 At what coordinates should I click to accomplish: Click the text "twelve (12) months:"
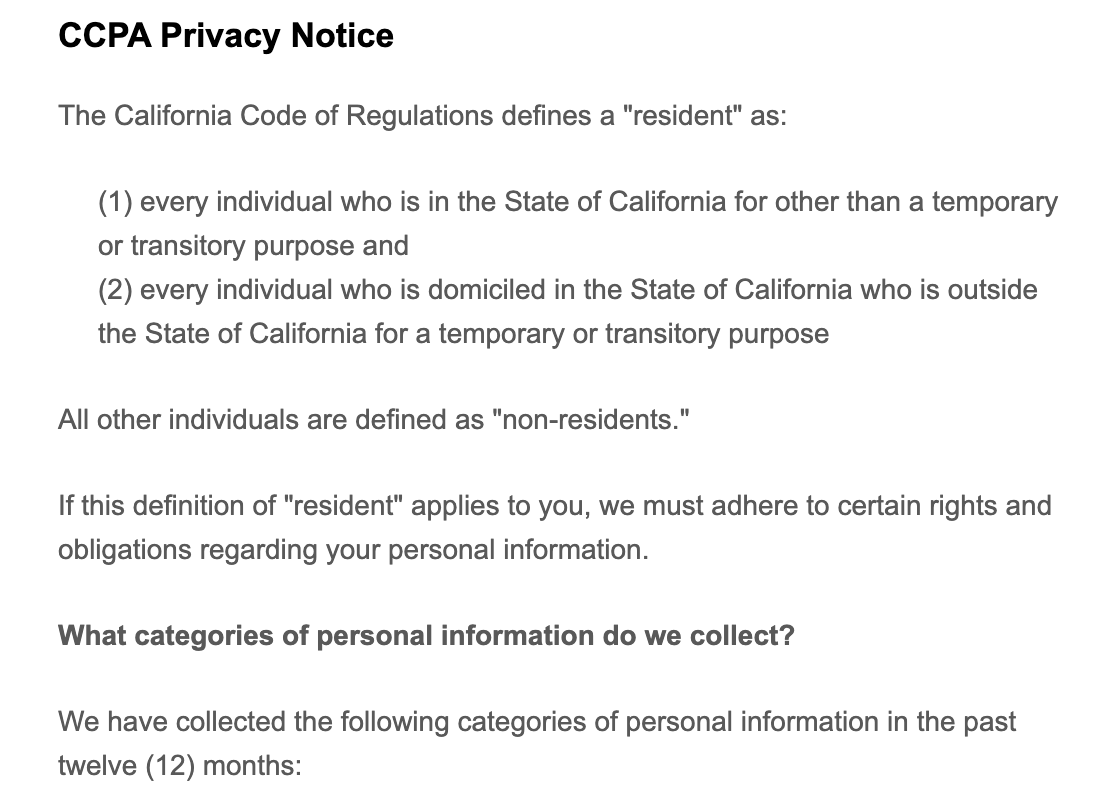(180, 766)
